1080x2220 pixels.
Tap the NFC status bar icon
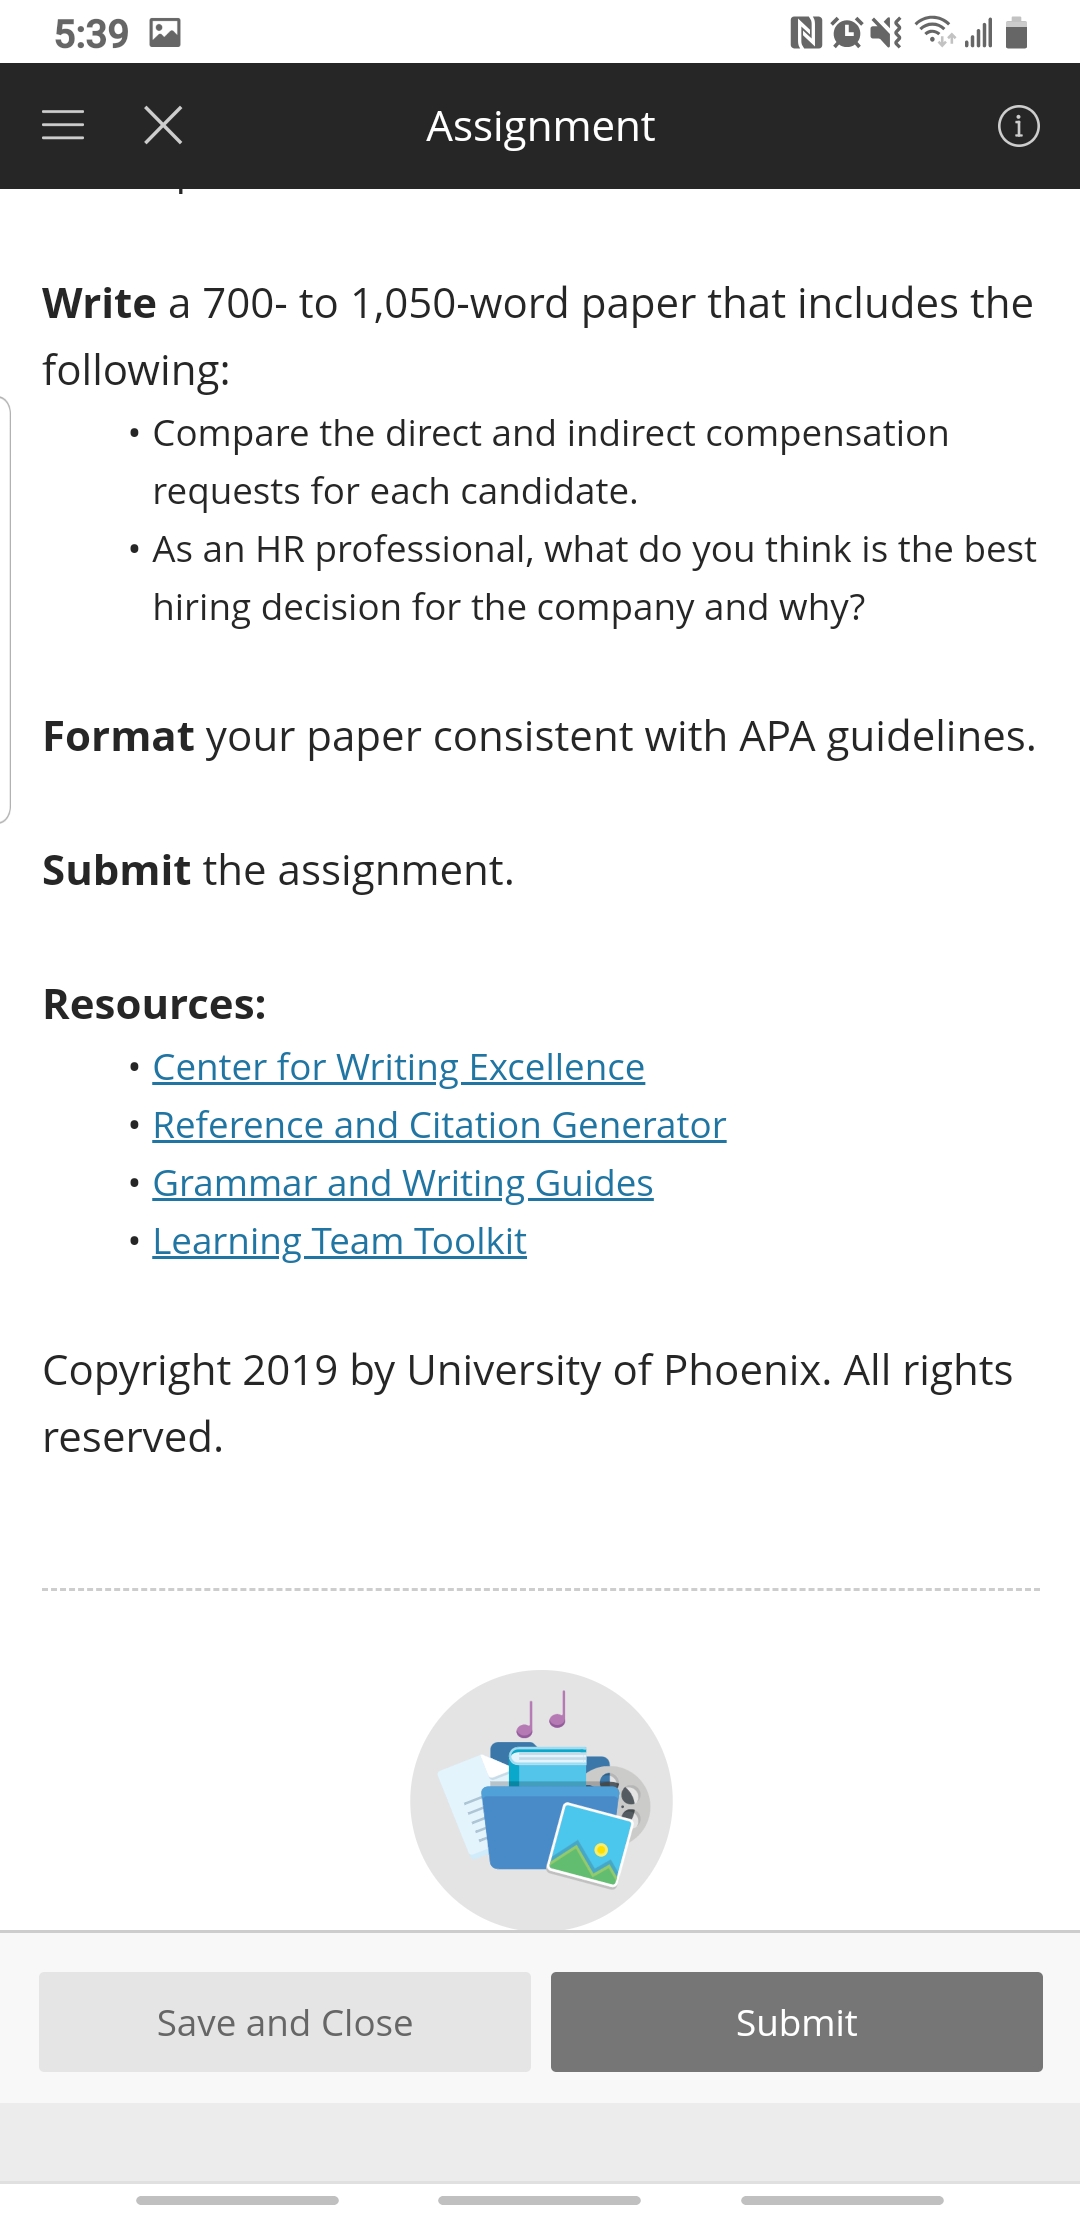pyautogui.click(x=805, y=34)
